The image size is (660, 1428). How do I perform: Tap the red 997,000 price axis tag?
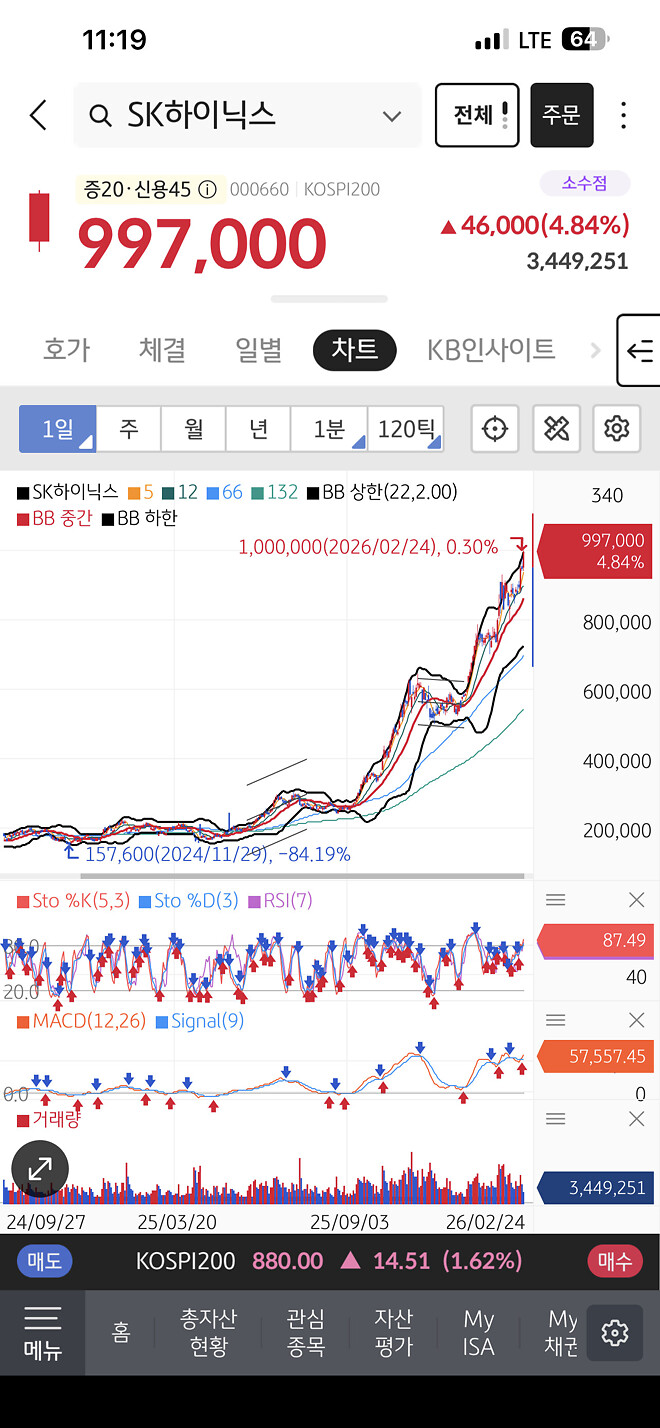(594, 551)
